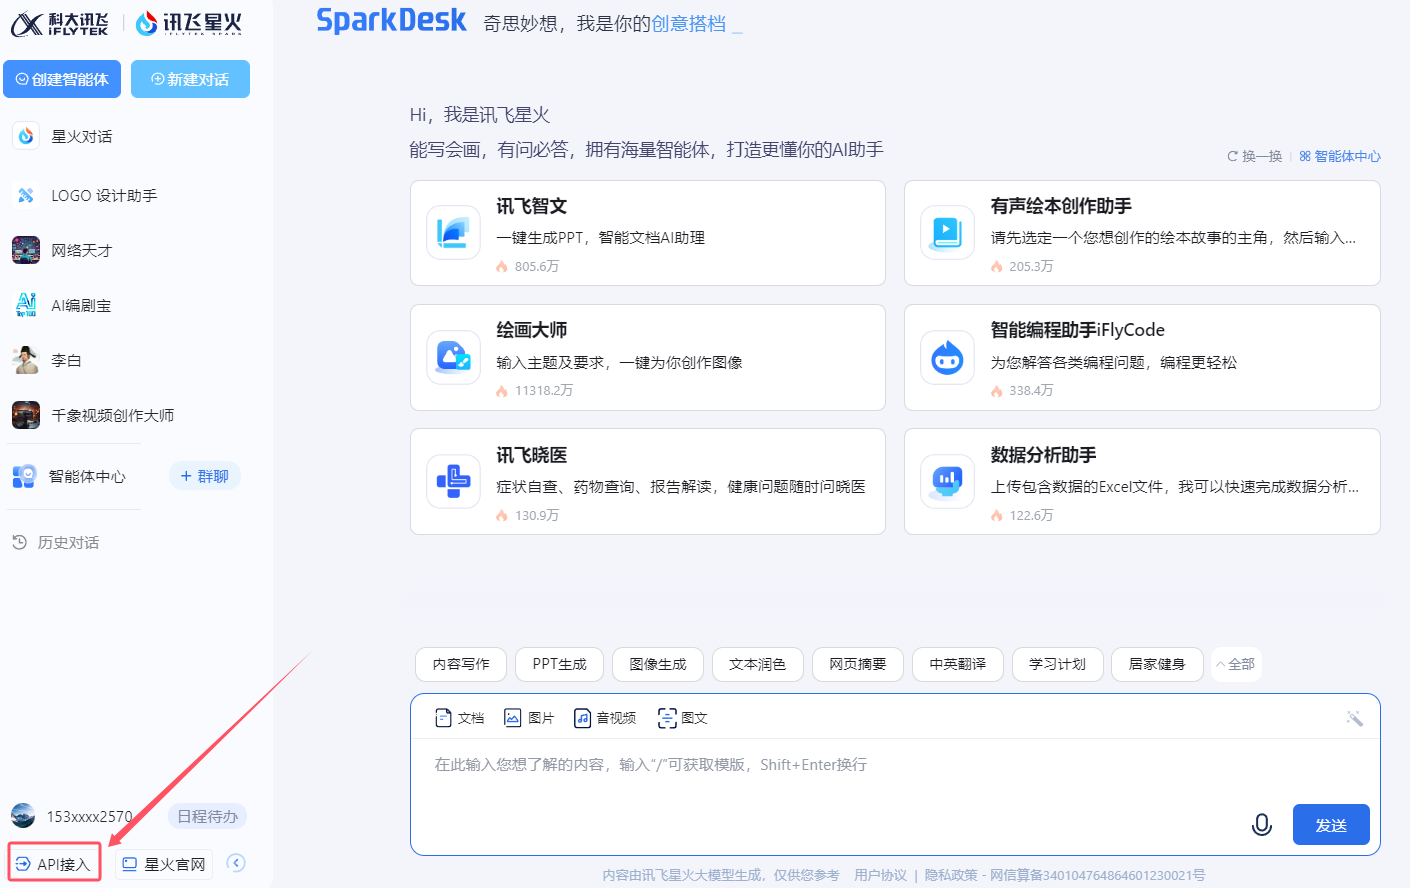Image resolution: width=1410 pixels, height=888 pixels.
Task: Open LOGO 设计助手 in the sidebar
Action: [x=104, y=196]
